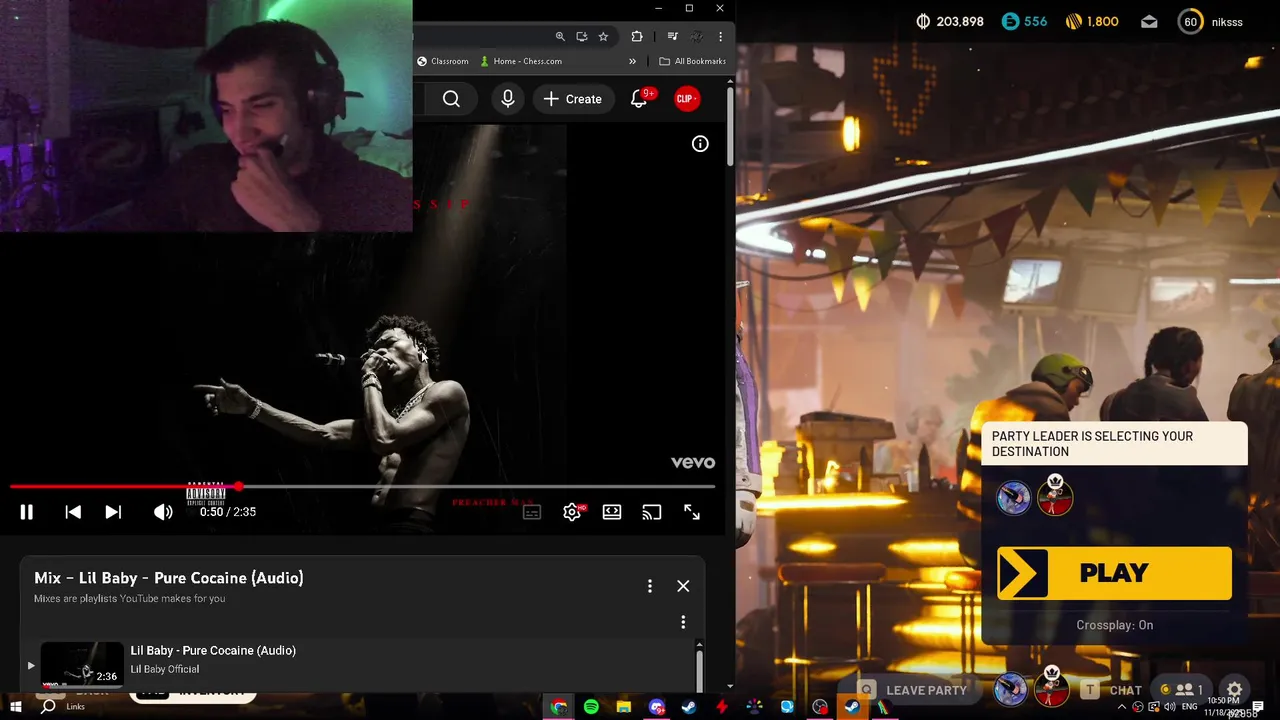Open Chrome three-dot menu
1280x720 pixels.
[x=720, y=37]
